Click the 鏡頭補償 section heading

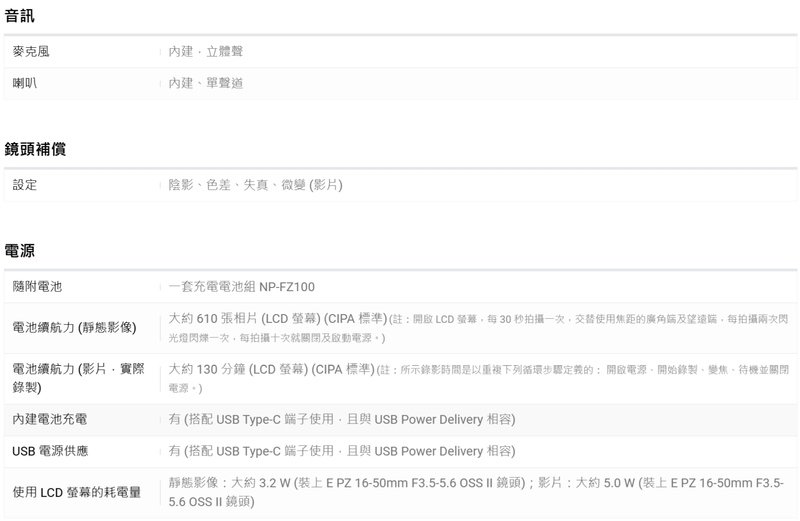[35, 149]
